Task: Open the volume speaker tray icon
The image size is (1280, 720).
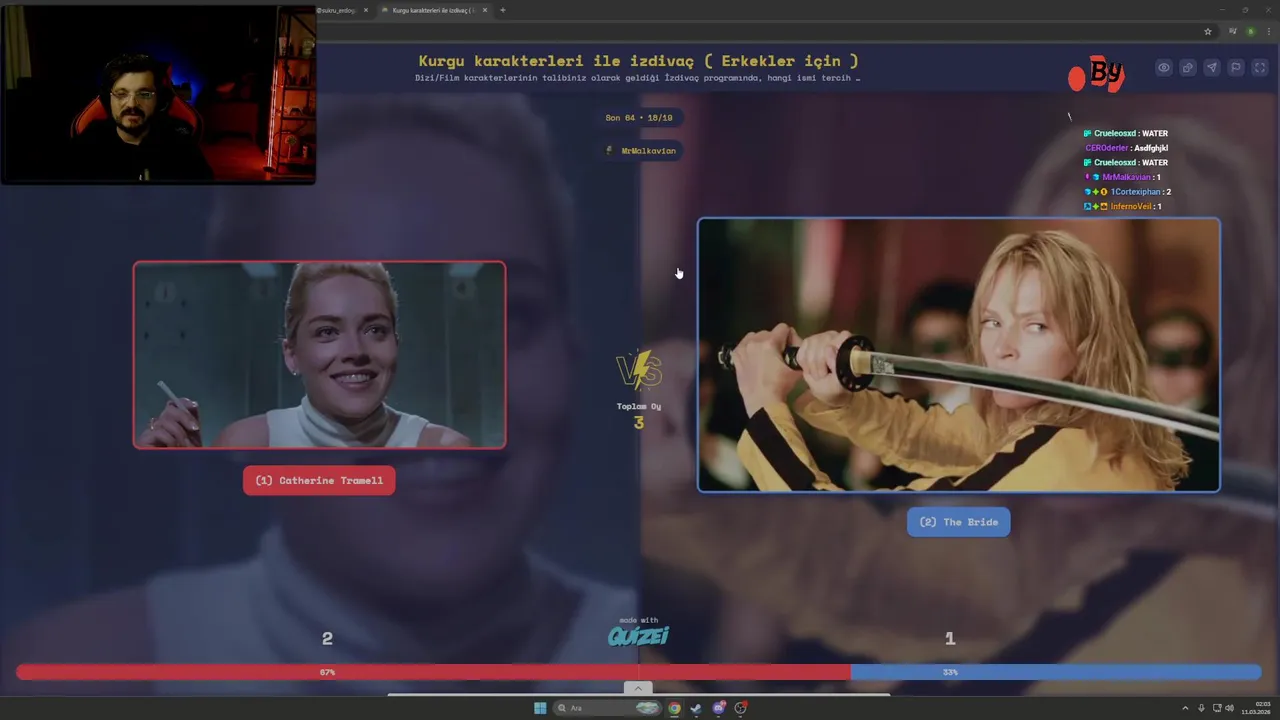Action: point(1229,708)
